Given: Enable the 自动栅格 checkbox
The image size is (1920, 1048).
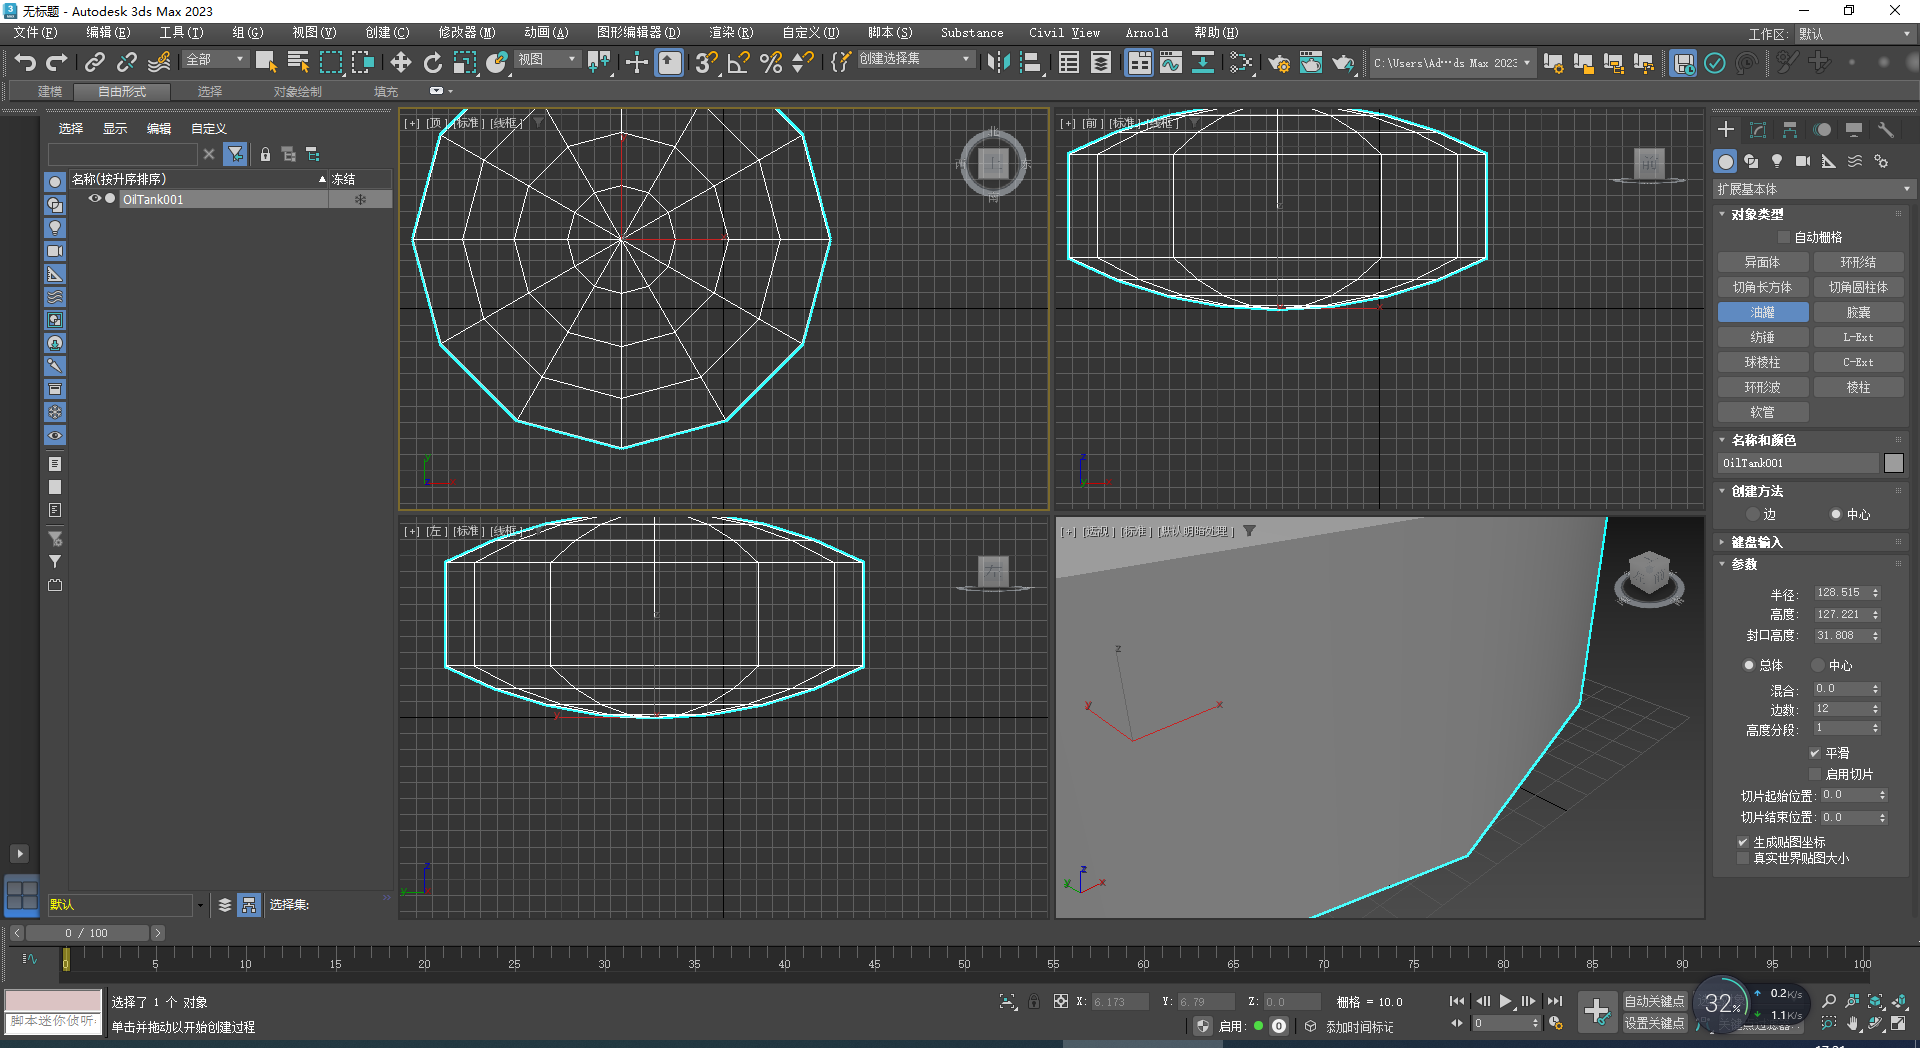Looking at the screenshot, I should tap(1784, 237).
